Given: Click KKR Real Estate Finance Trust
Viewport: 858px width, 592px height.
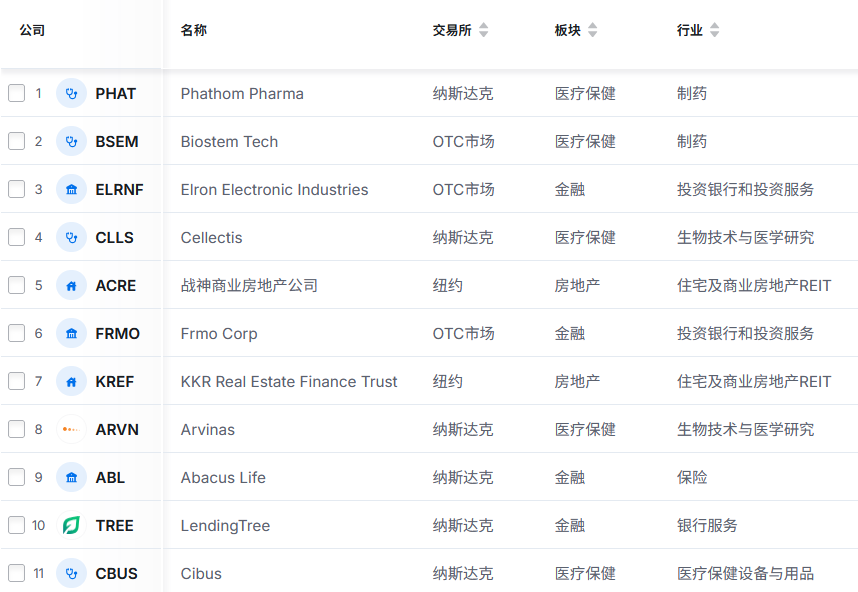Looking at the screenshot, I should click(289, 382).
